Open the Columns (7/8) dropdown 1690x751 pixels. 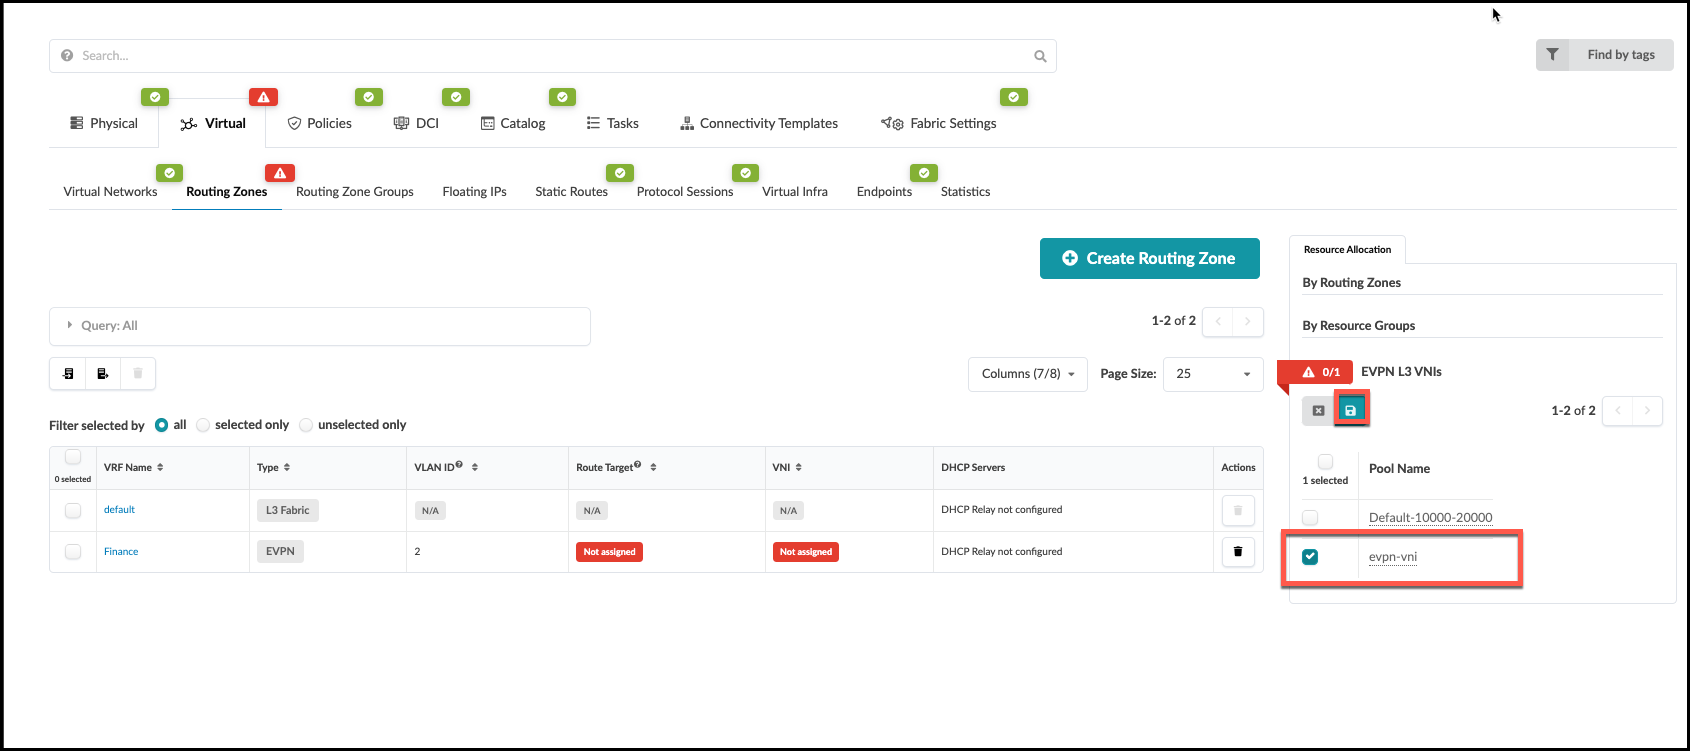tap(1027, 374)
